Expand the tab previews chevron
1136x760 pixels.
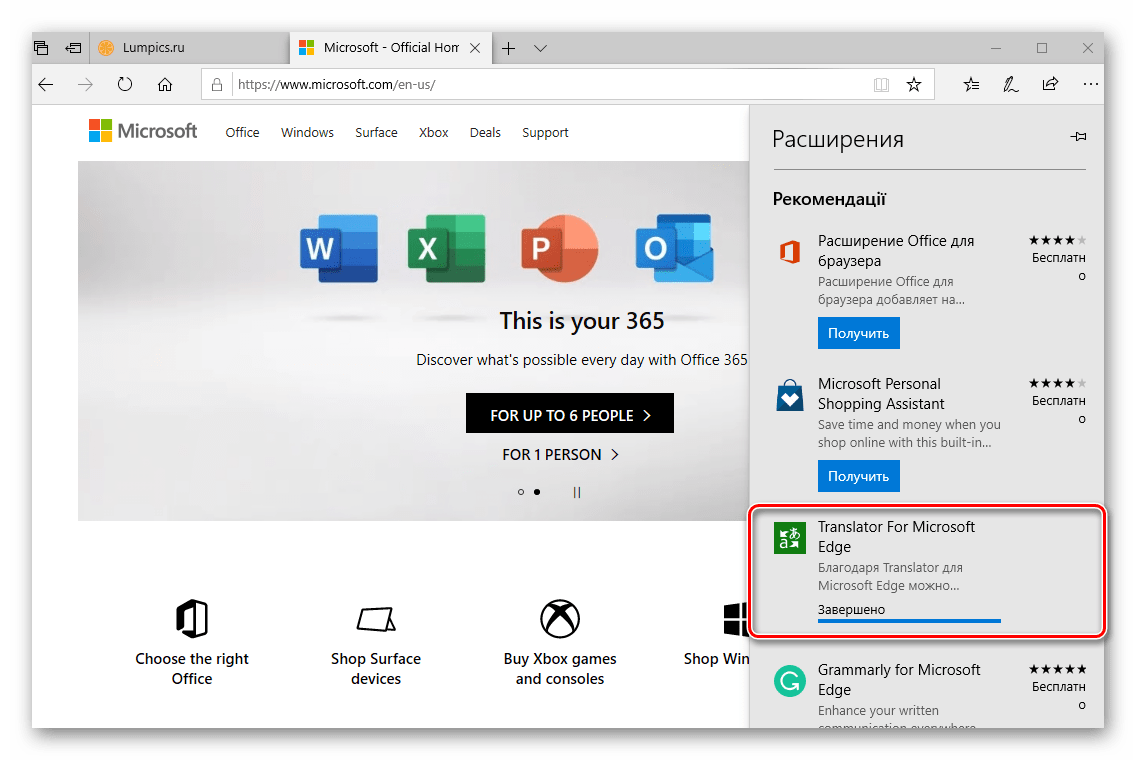pyautogui.click(x=540, y=48)
